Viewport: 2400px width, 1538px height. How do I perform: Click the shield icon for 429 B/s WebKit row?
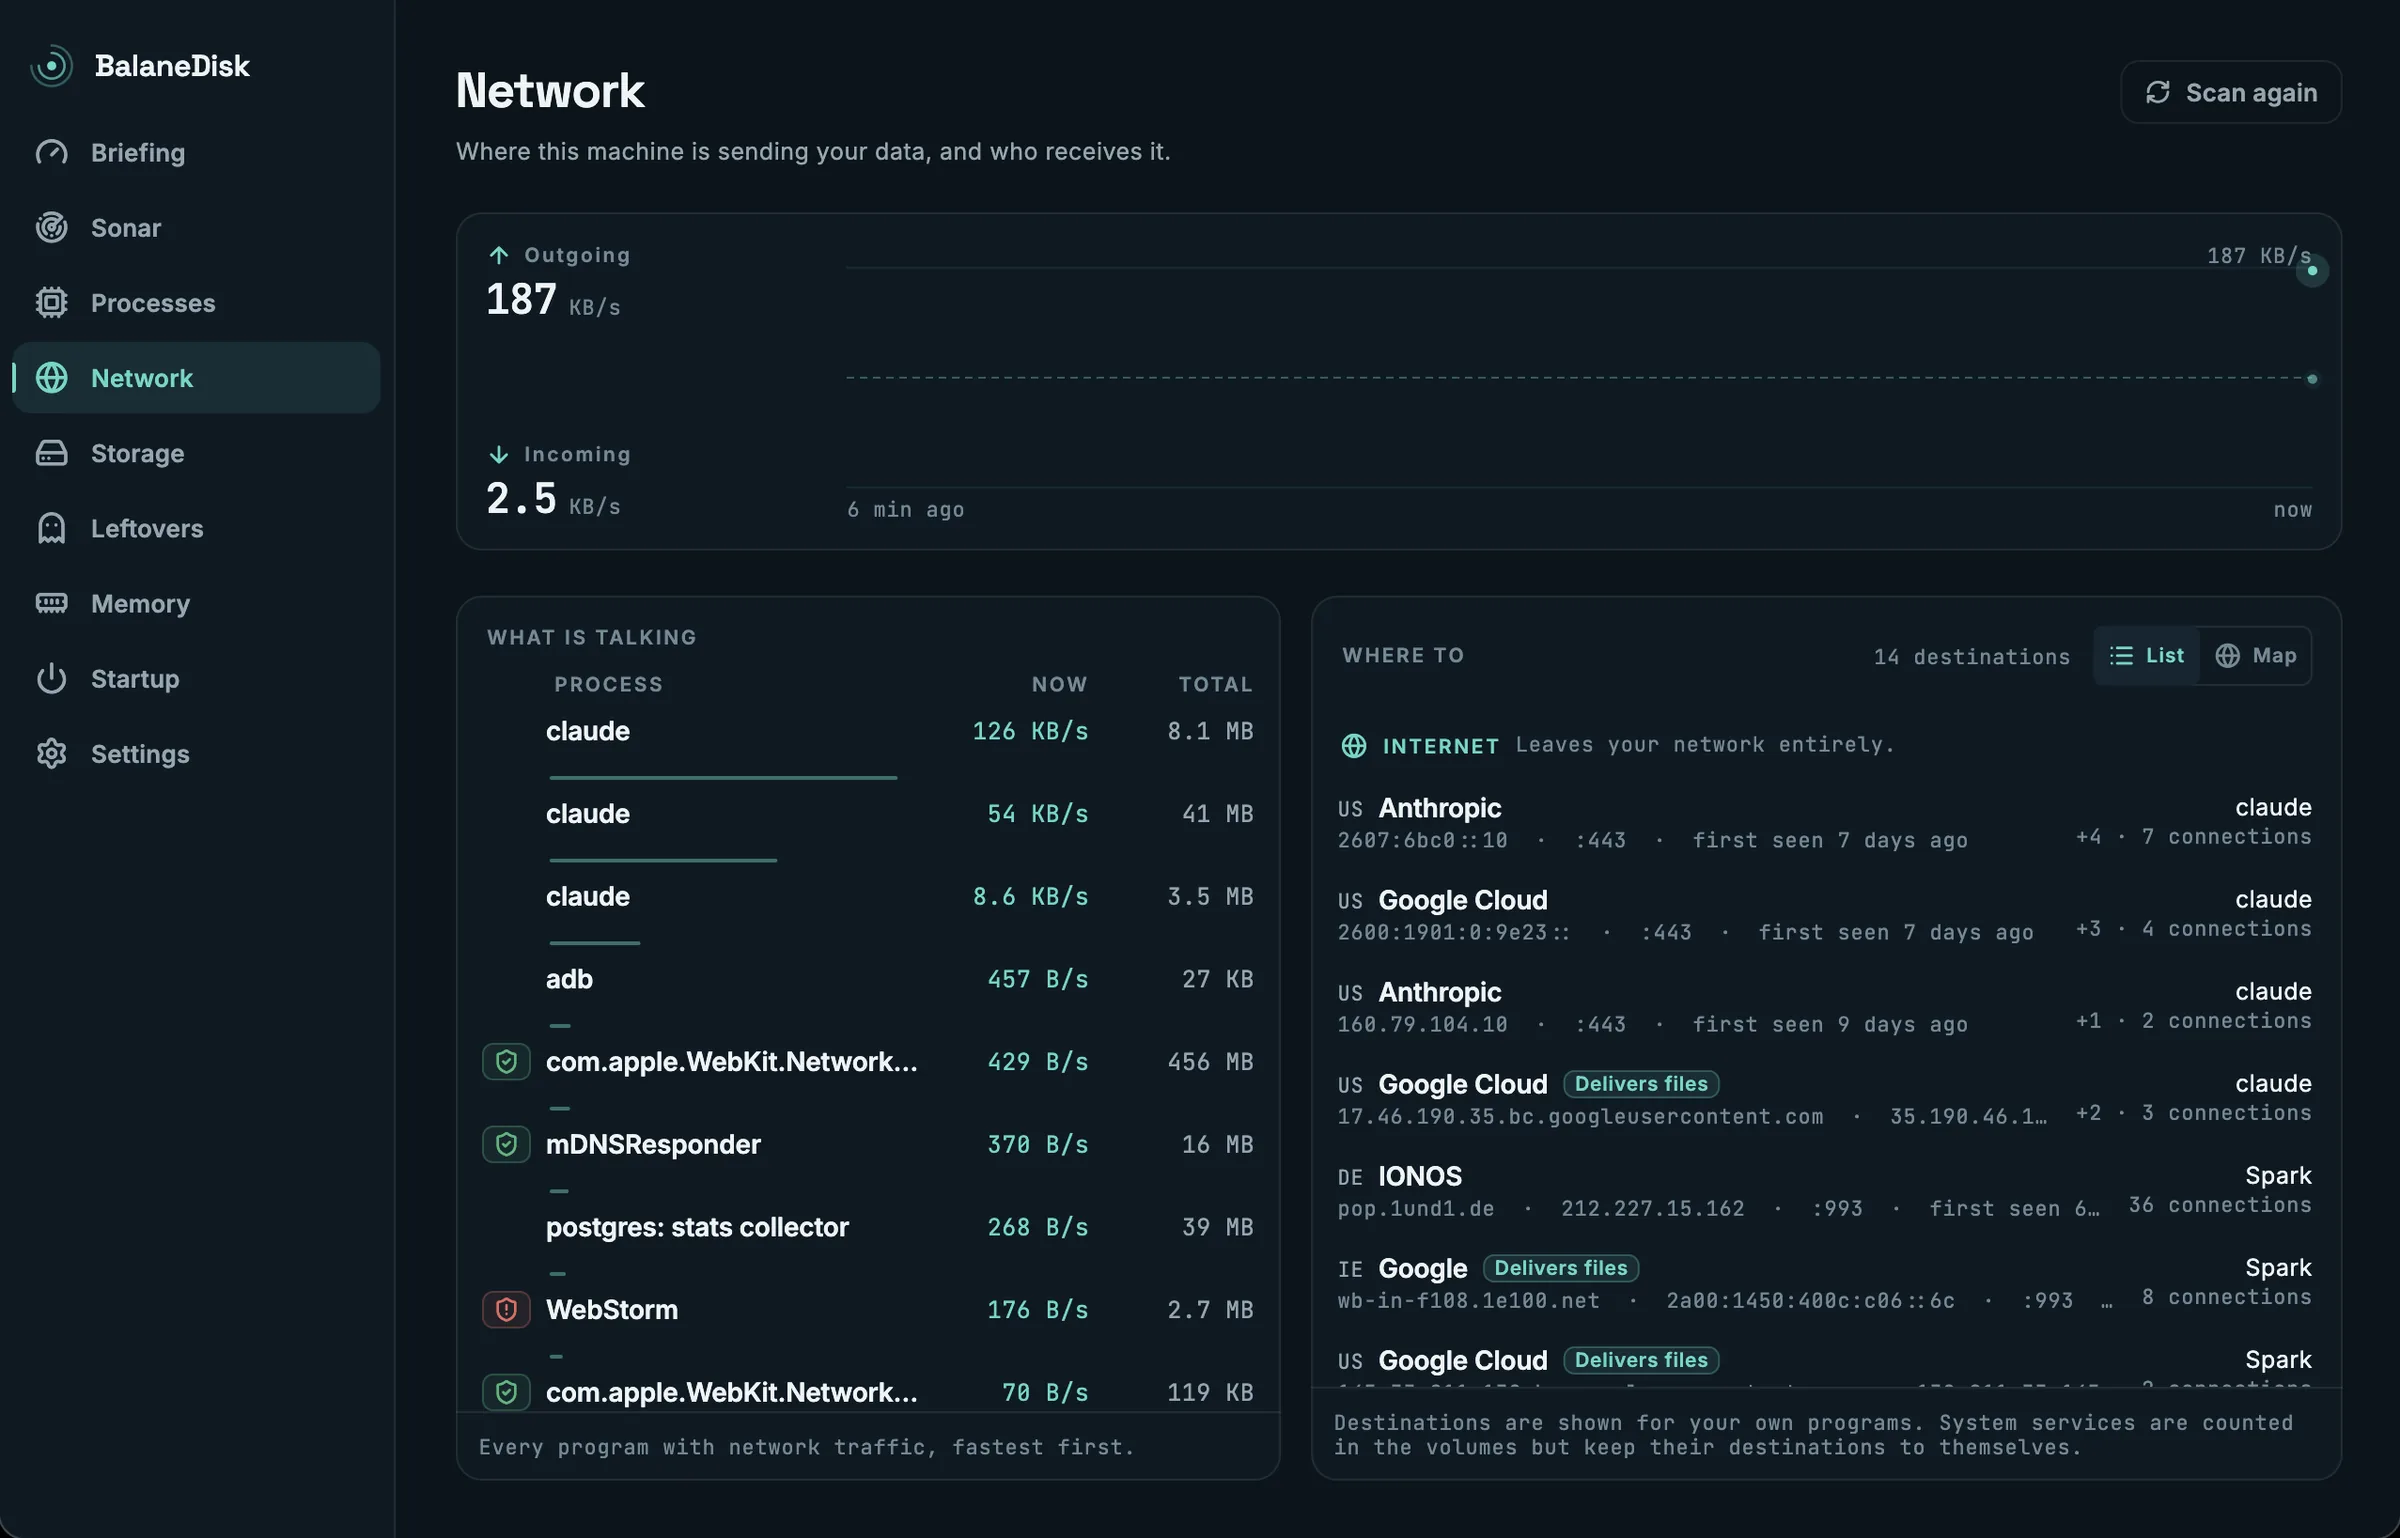(x=506, y=1061)
